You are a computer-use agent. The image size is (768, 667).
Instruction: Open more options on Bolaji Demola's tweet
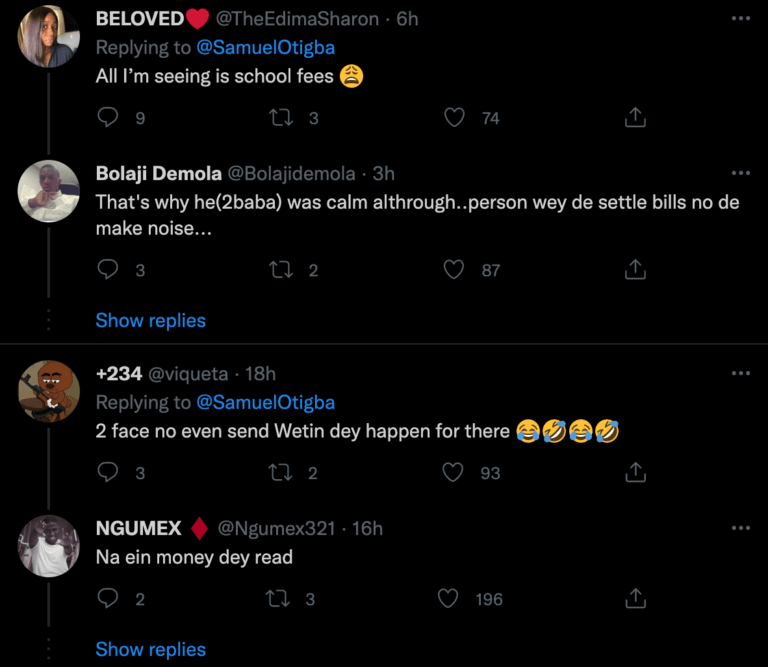tap(740, 173)
